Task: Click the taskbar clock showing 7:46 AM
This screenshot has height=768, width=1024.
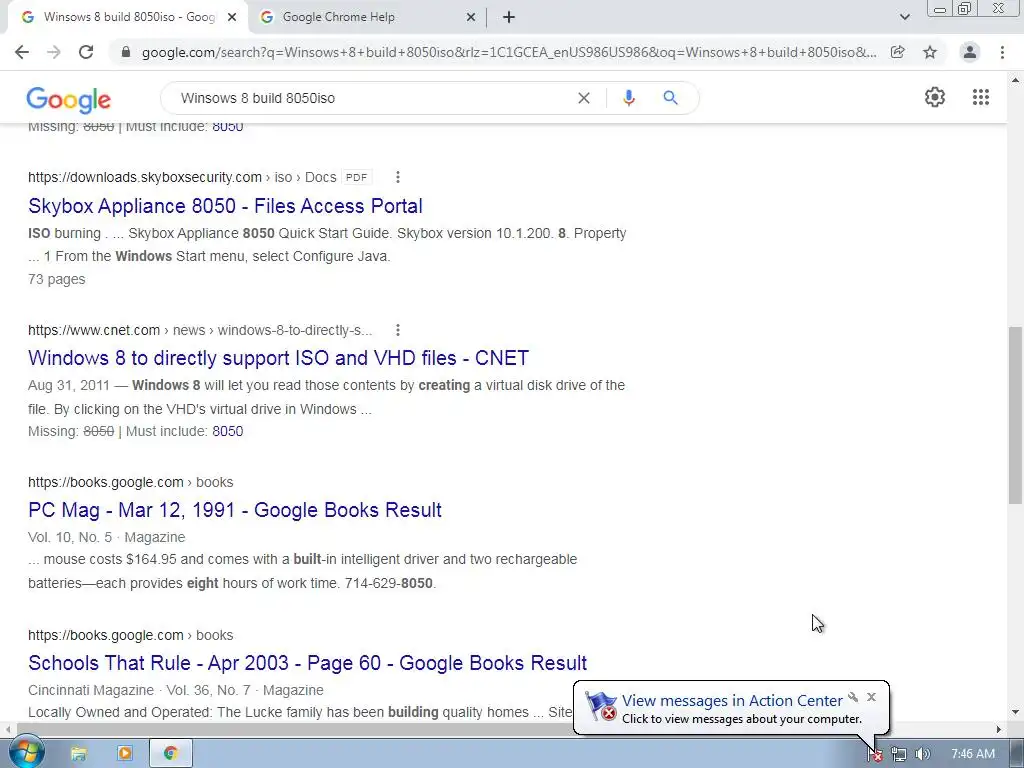Action: tap(973, 754)
